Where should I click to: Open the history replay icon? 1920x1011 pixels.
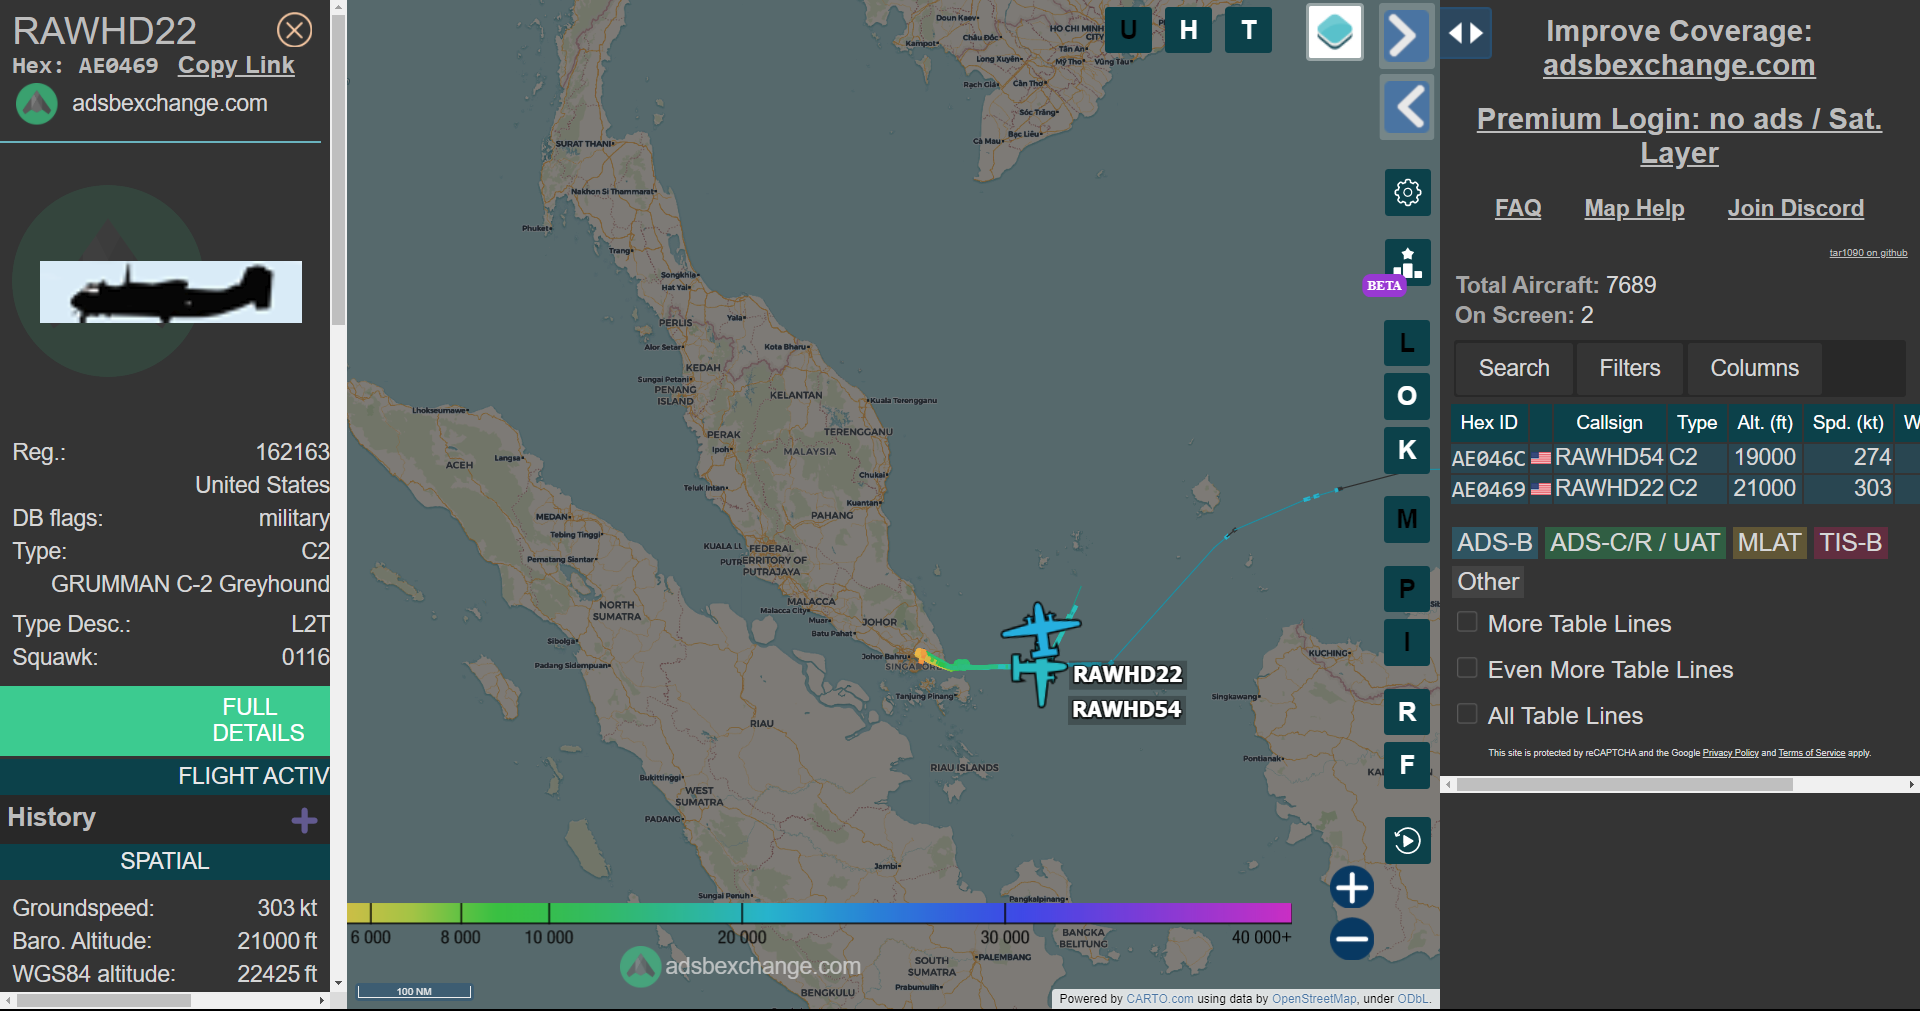click(1407, 840)
